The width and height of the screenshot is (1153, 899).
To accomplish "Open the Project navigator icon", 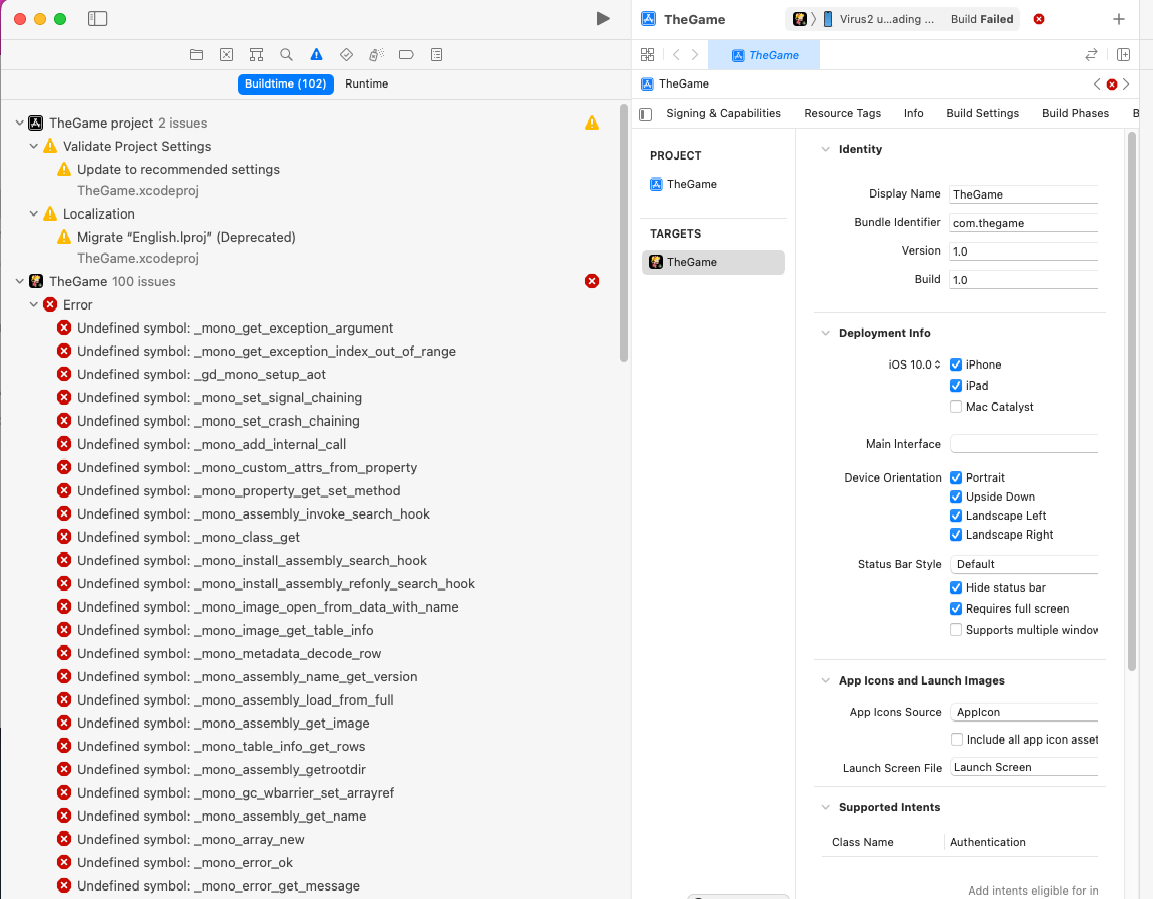I will point(196,55).
